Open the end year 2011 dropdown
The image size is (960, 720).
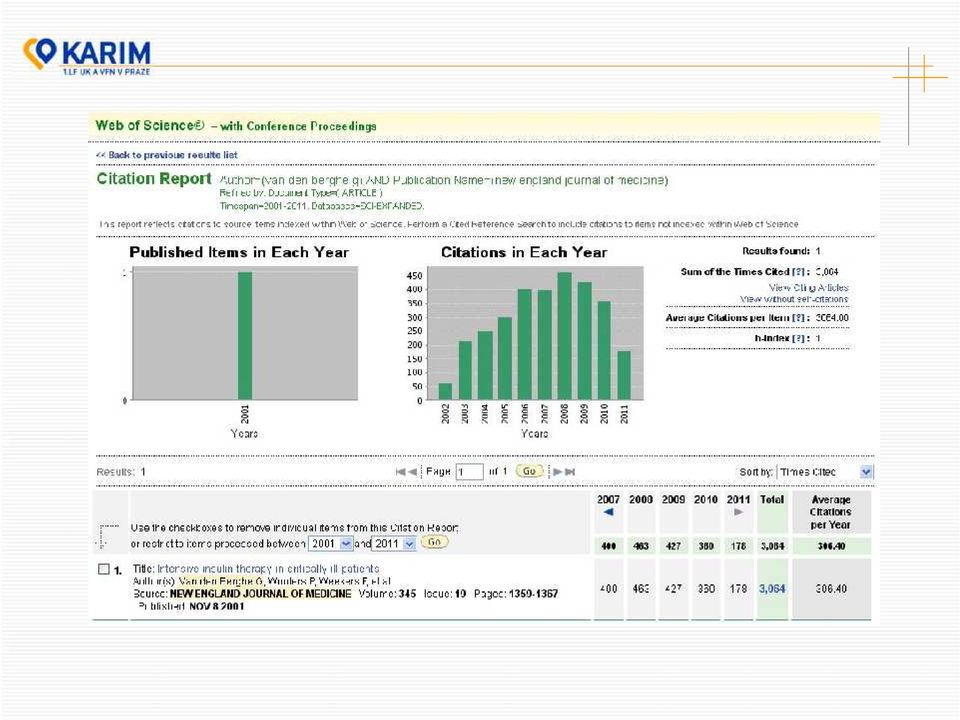point(394,543)
